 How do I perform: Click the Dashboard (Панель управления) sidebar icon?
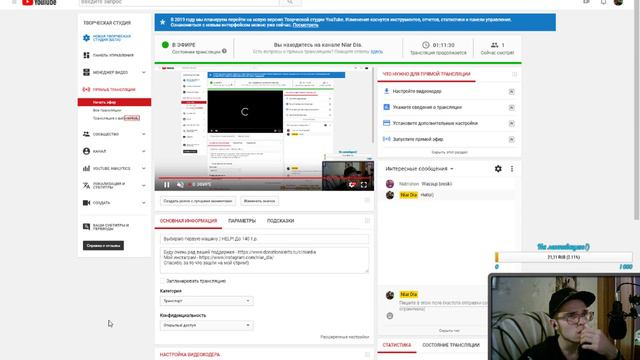(x=86, y=55)
